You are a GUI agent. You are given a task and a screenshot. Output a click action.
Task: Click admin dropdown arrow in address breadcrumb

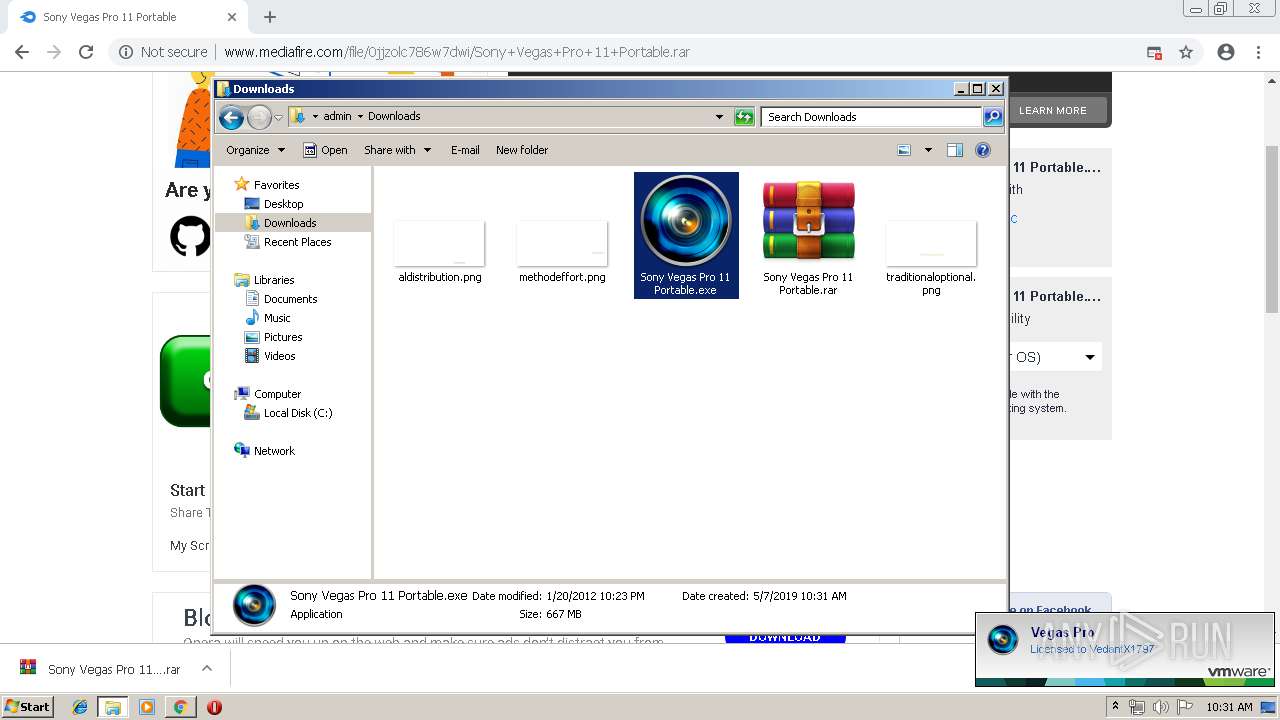[x=360, y=117]
